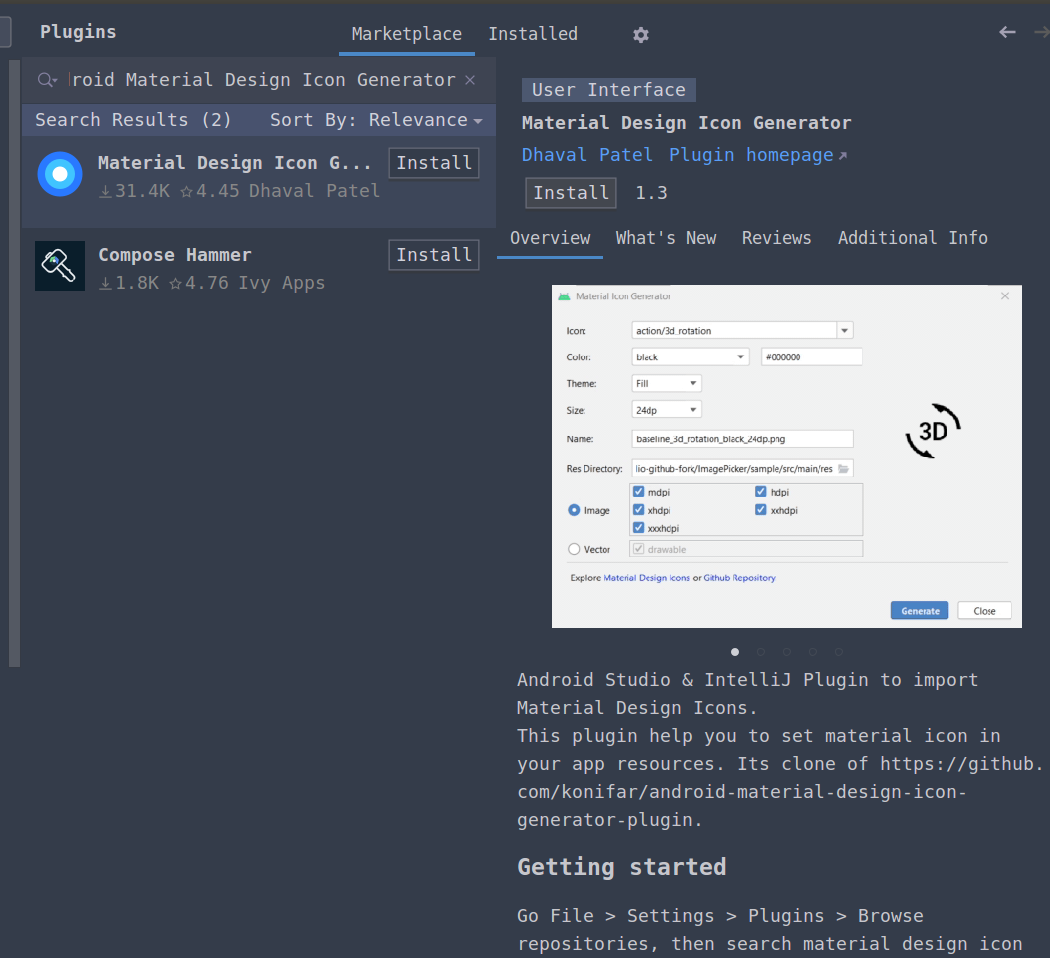Toggle the mdpi checkbox
1050x958 pixels.
coord(639,492)
